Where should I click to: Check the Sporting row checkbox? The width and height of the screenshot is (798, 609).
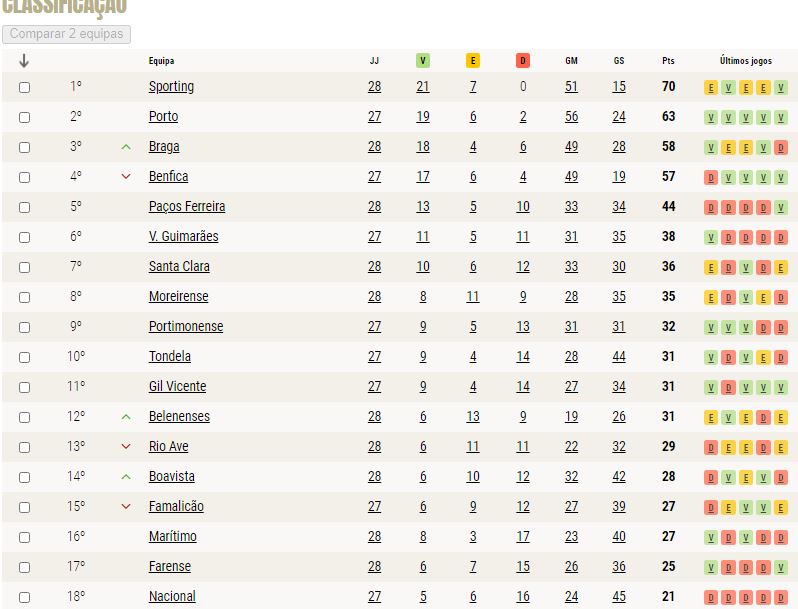coord(24,88)
